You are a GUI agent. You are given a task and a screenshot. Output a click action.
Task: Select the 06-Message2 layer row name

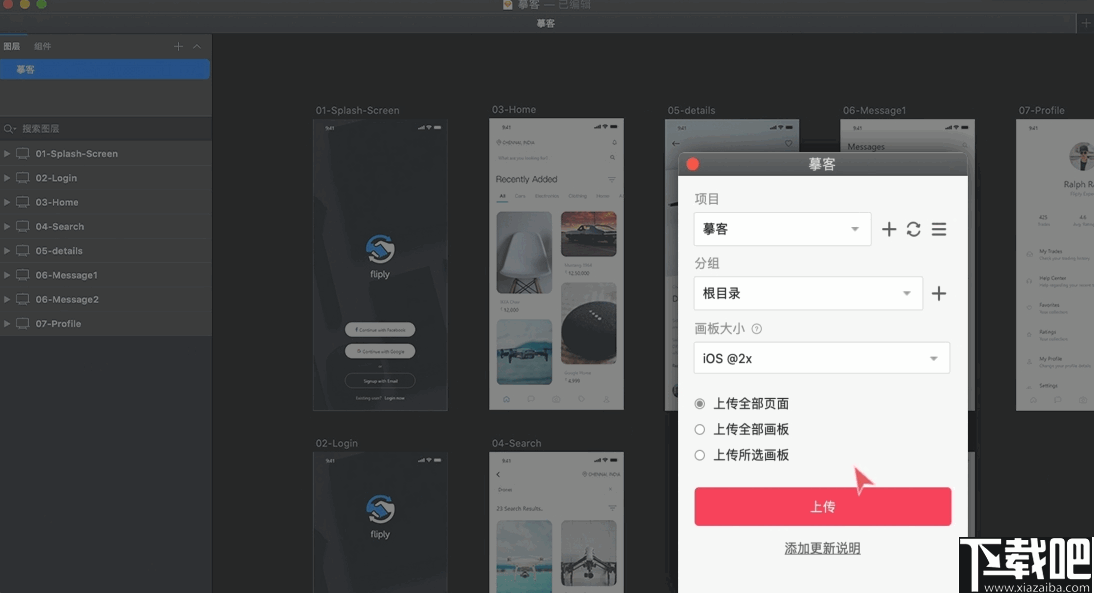click(x=67, y=299)
